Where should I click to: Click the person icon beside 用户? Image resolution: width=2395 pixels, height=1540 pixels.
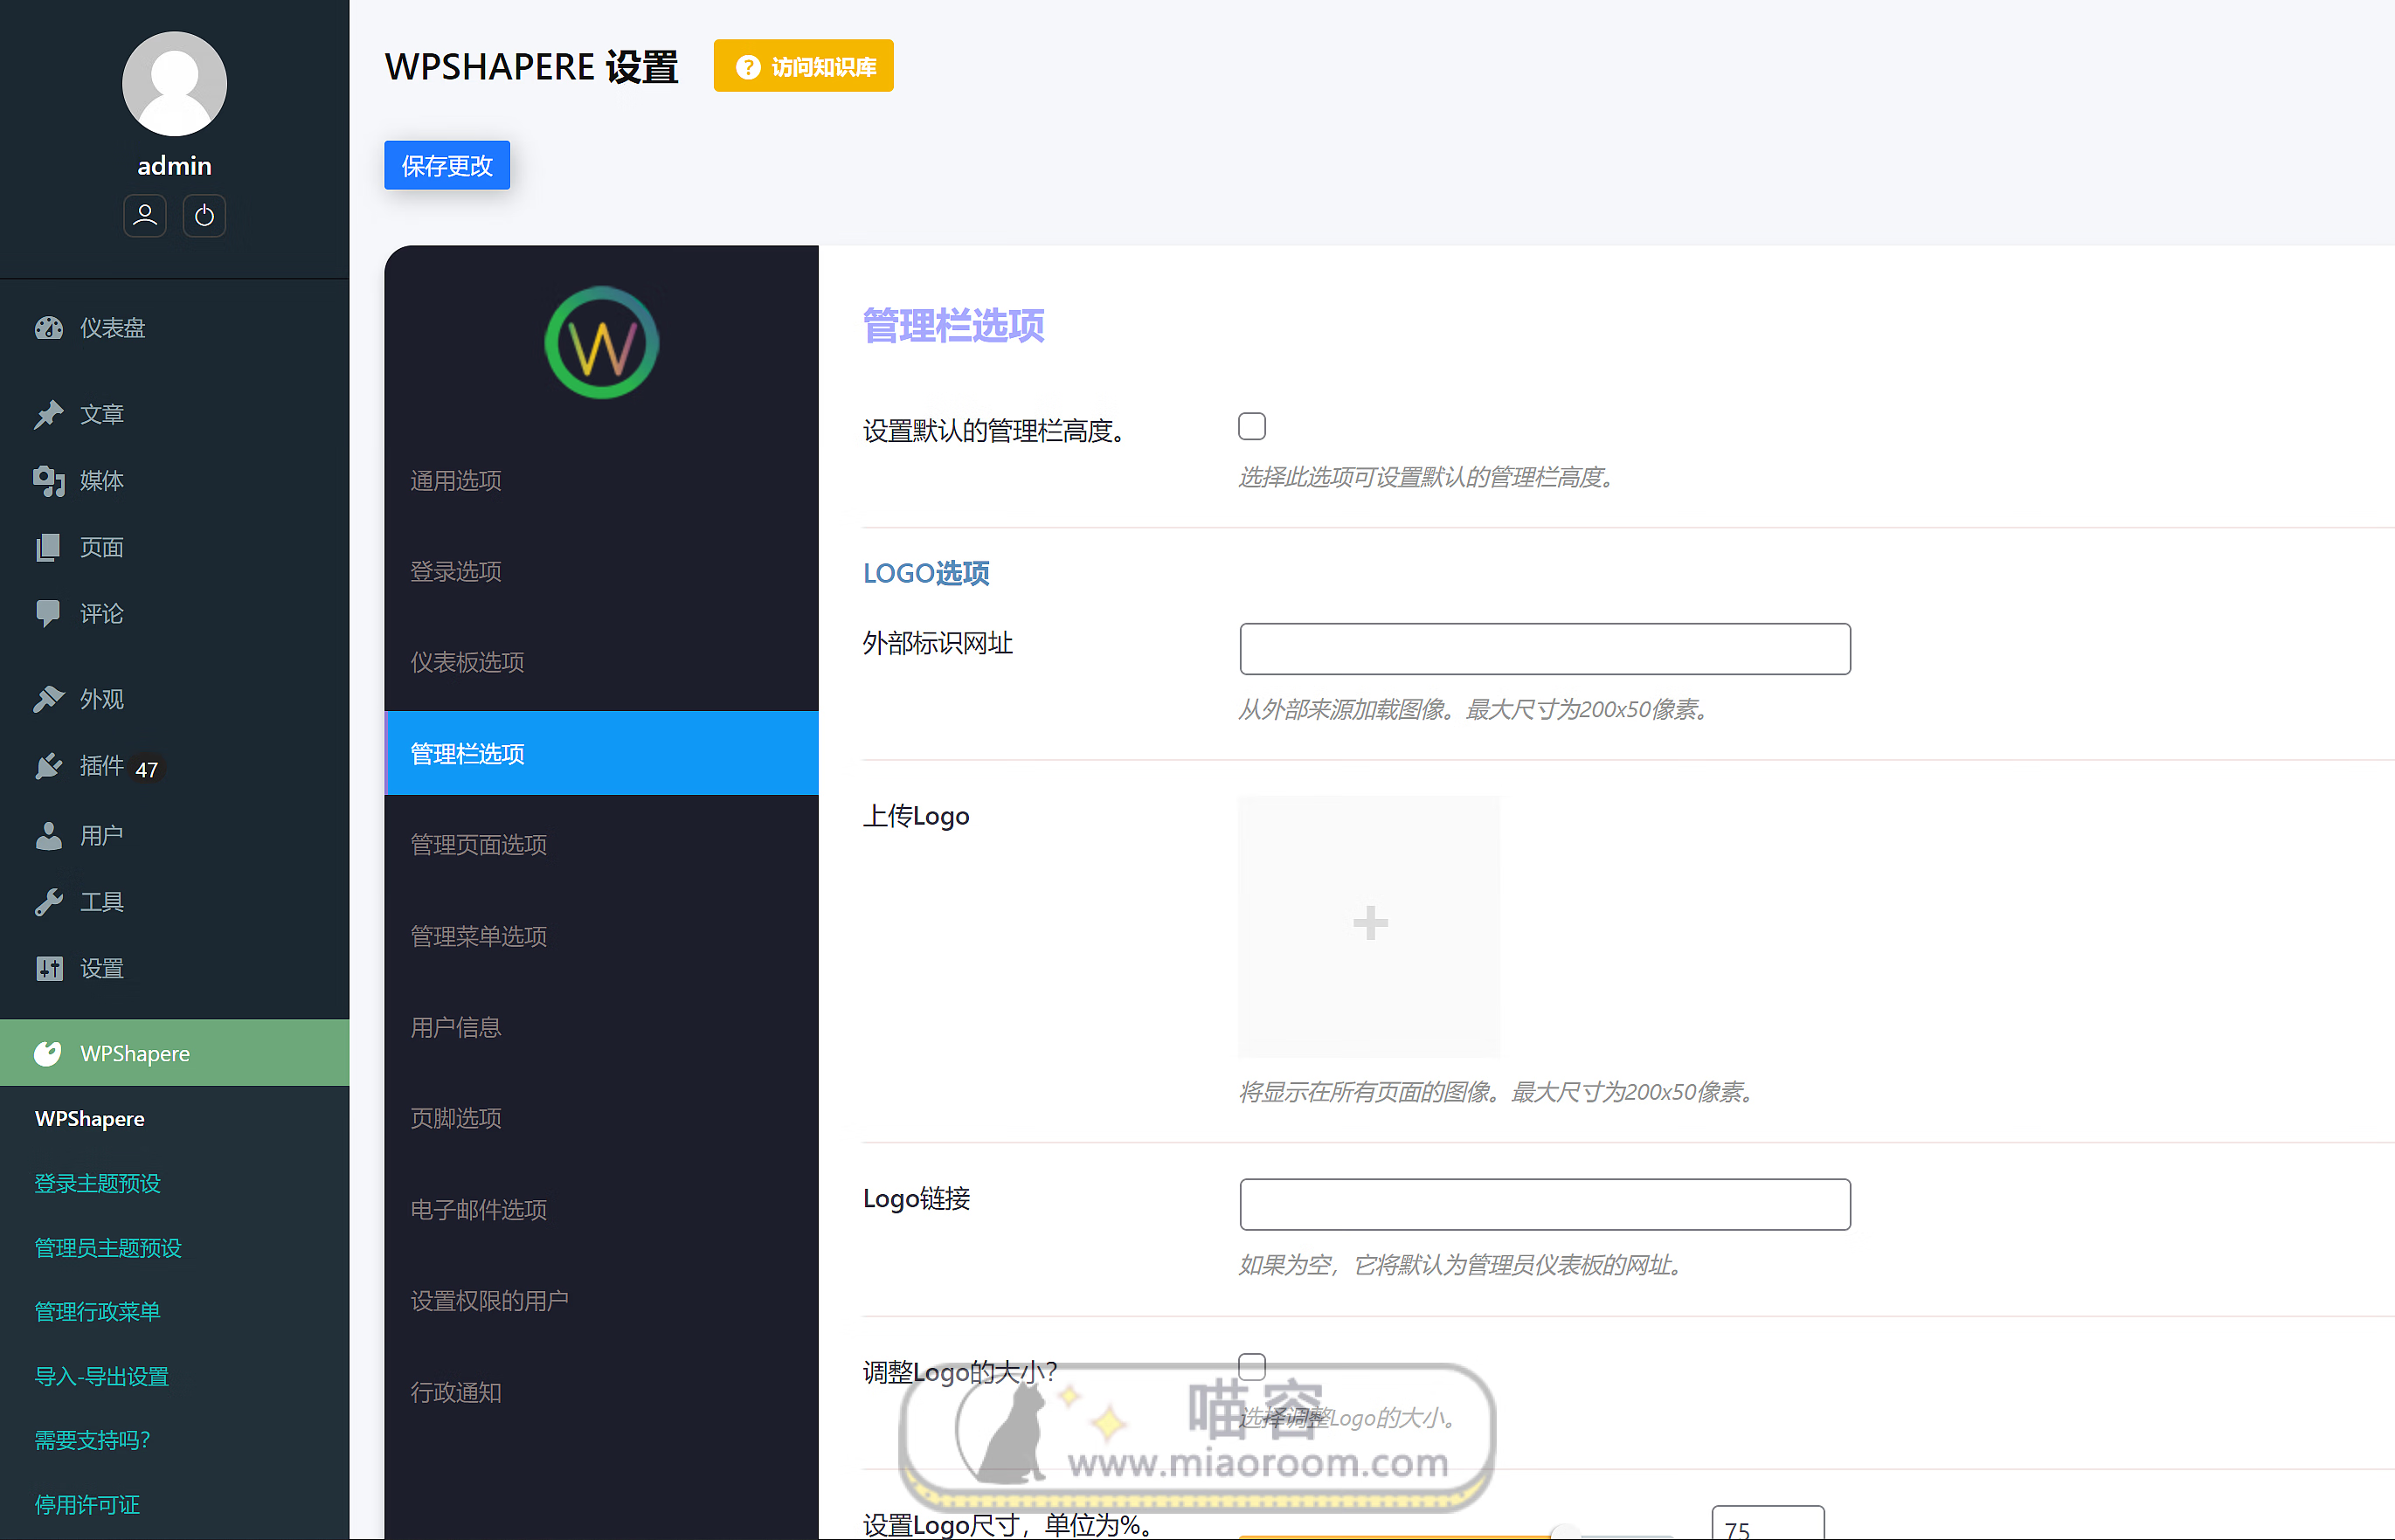[48, 835]
